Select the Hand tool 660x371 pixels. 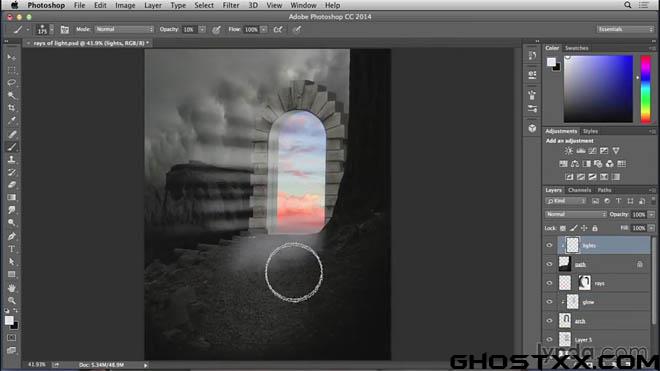point(11,288)
